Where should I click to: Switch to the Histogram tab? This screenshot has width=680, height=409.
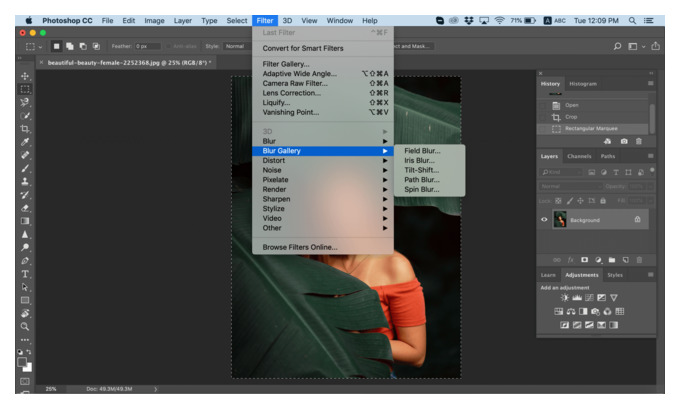point(583,84)
